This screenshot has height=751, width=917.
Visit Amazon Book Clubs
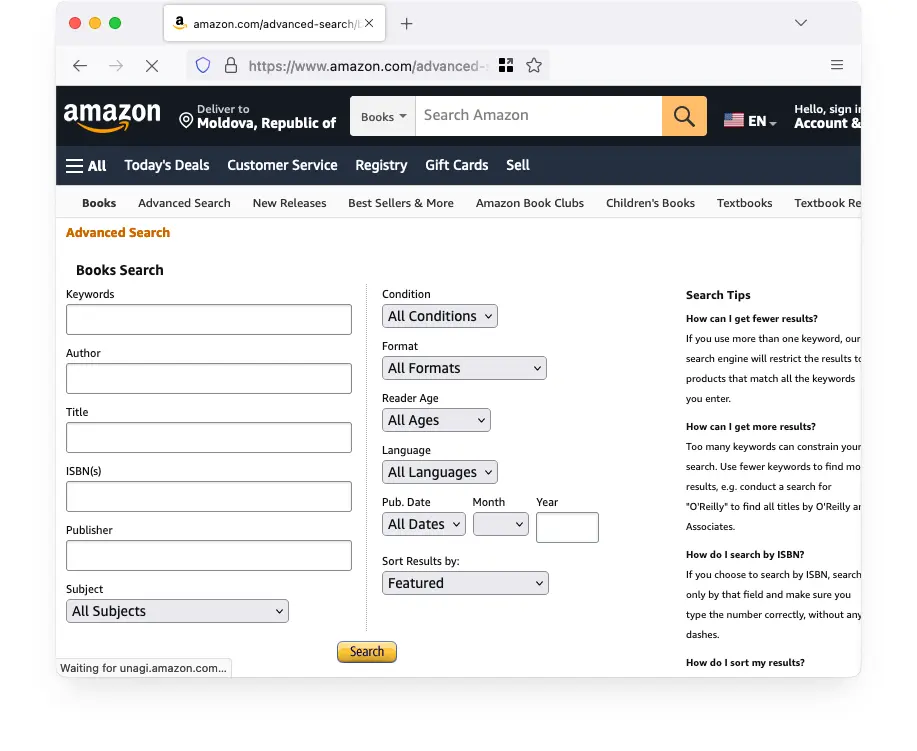pyautogui.click(x=530, y=203)
